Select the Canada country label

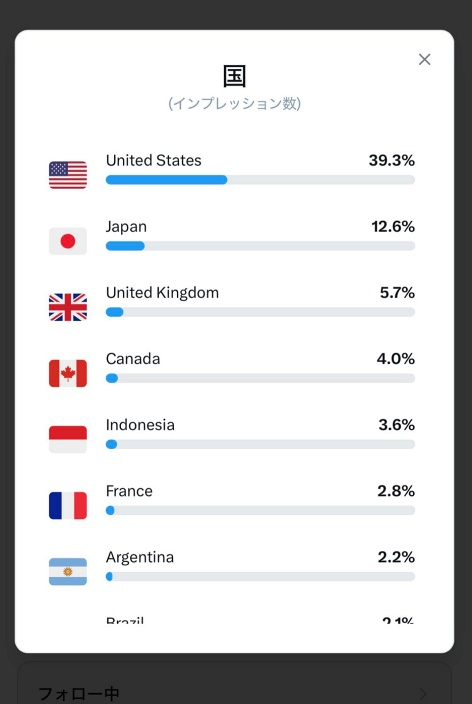click(x=133, y=359)
